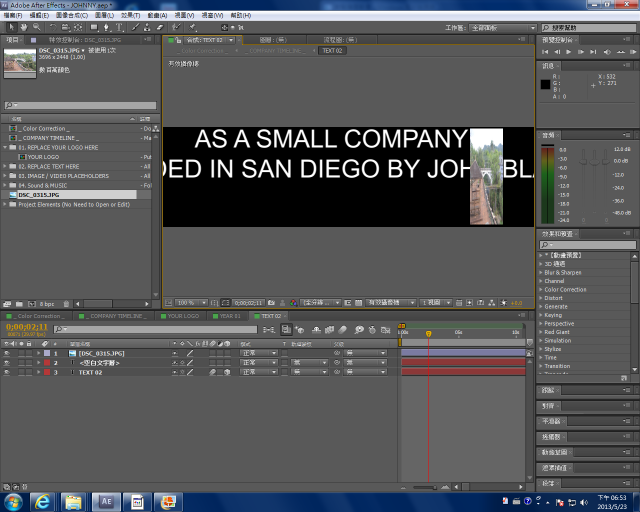Click the TEXT 02 breadcrumb in viewer
This screenshot has height=512, width=640.
(x=332, y=51)
